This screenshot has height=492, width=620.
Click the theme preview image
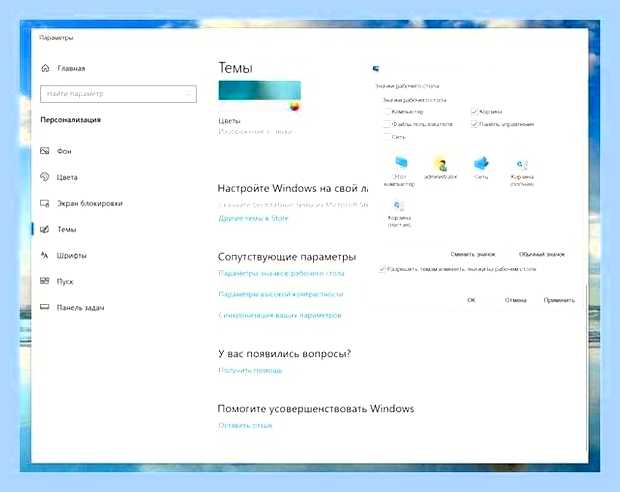tap(259, 91)
